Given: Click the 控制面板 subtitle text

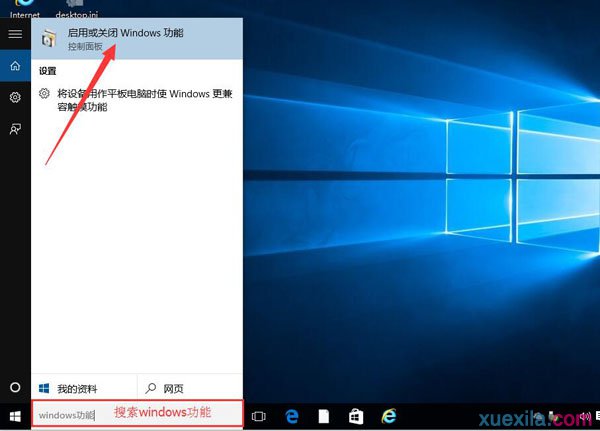Looking at the screenshot, I should (85, 47).
